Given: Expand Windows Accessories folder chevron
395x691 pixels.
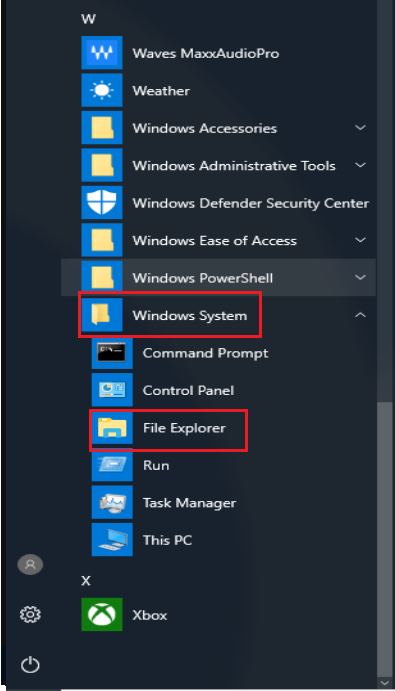Looking at the screenshot, I should tap(361, 128).
